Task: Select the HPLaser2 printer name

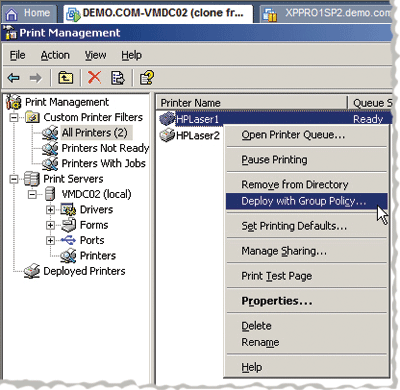Action: tap(198, 135)
